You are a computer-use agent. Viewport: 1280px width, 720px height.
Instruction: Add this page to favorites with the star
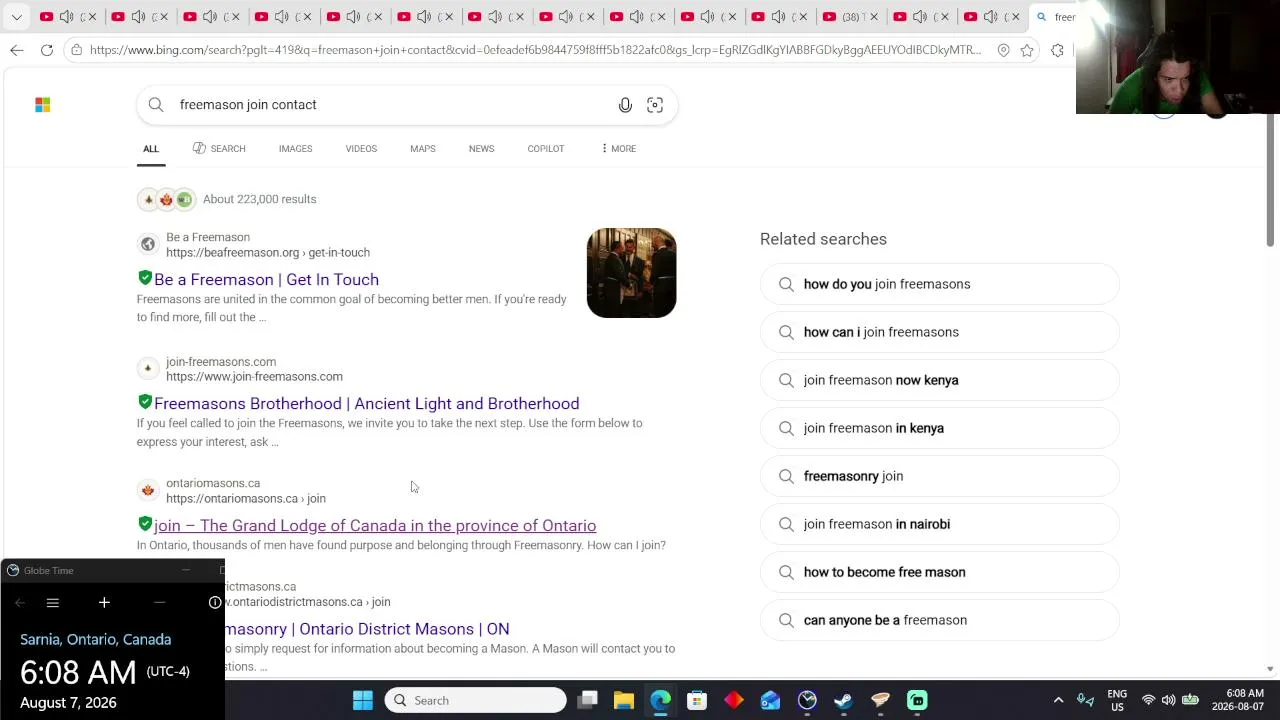point(1027,50)
